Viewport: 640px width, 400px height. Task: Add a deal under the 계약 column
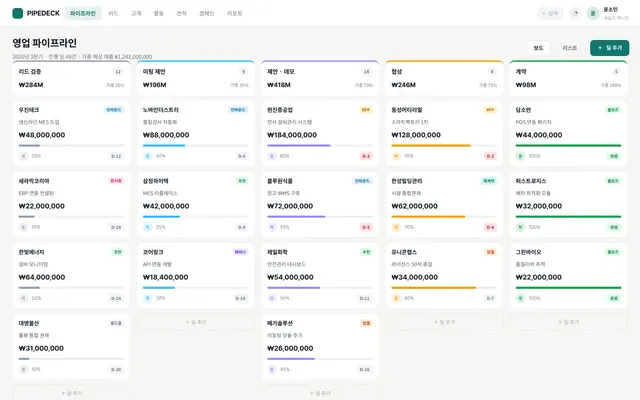click(569, 322)
